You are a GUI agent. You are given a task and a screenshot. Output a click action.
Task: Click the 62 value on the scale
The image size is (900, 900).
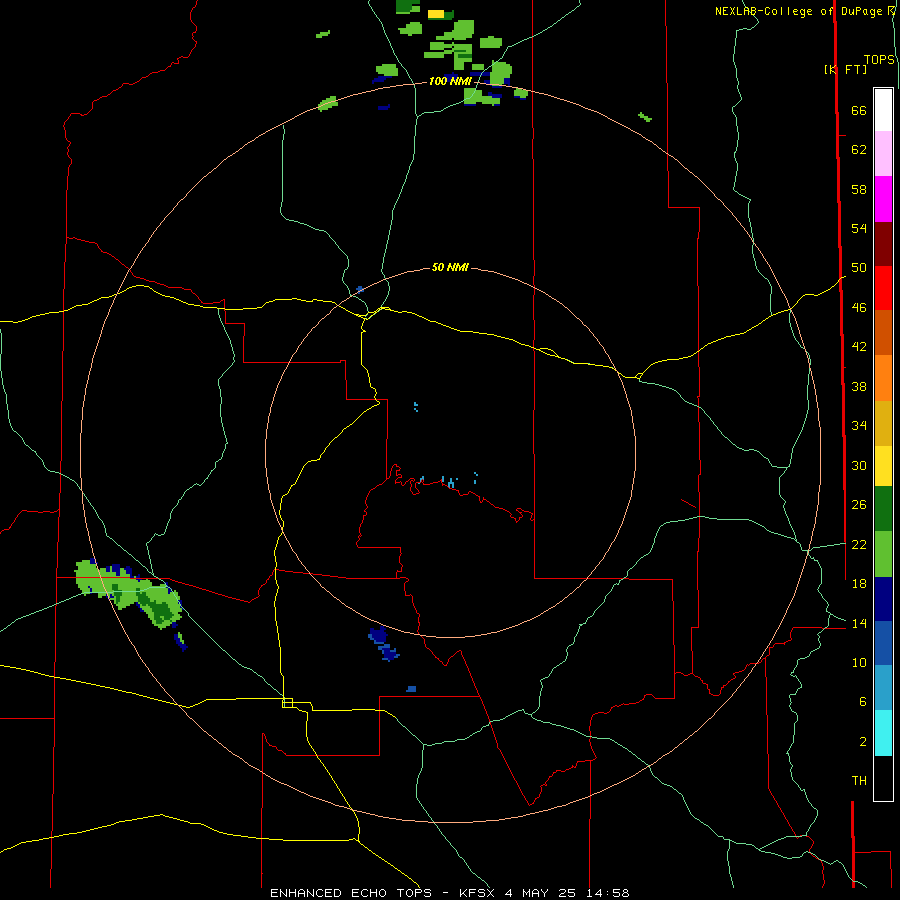[859, 150]
